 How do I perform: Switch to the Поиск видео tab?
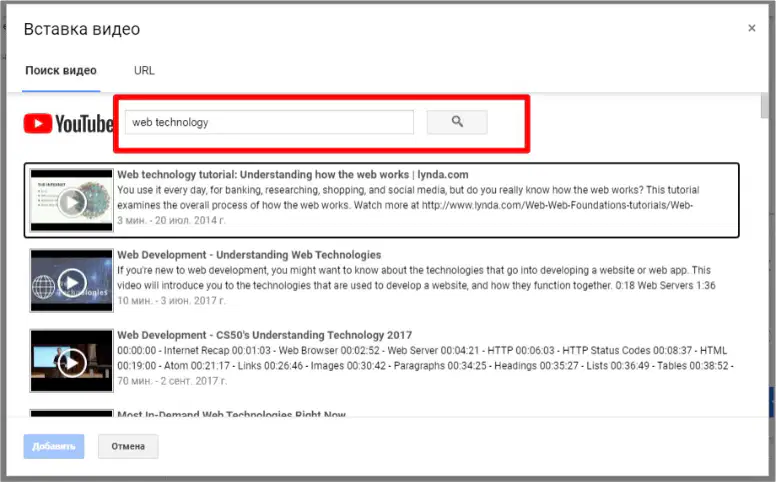pos(61,70)
